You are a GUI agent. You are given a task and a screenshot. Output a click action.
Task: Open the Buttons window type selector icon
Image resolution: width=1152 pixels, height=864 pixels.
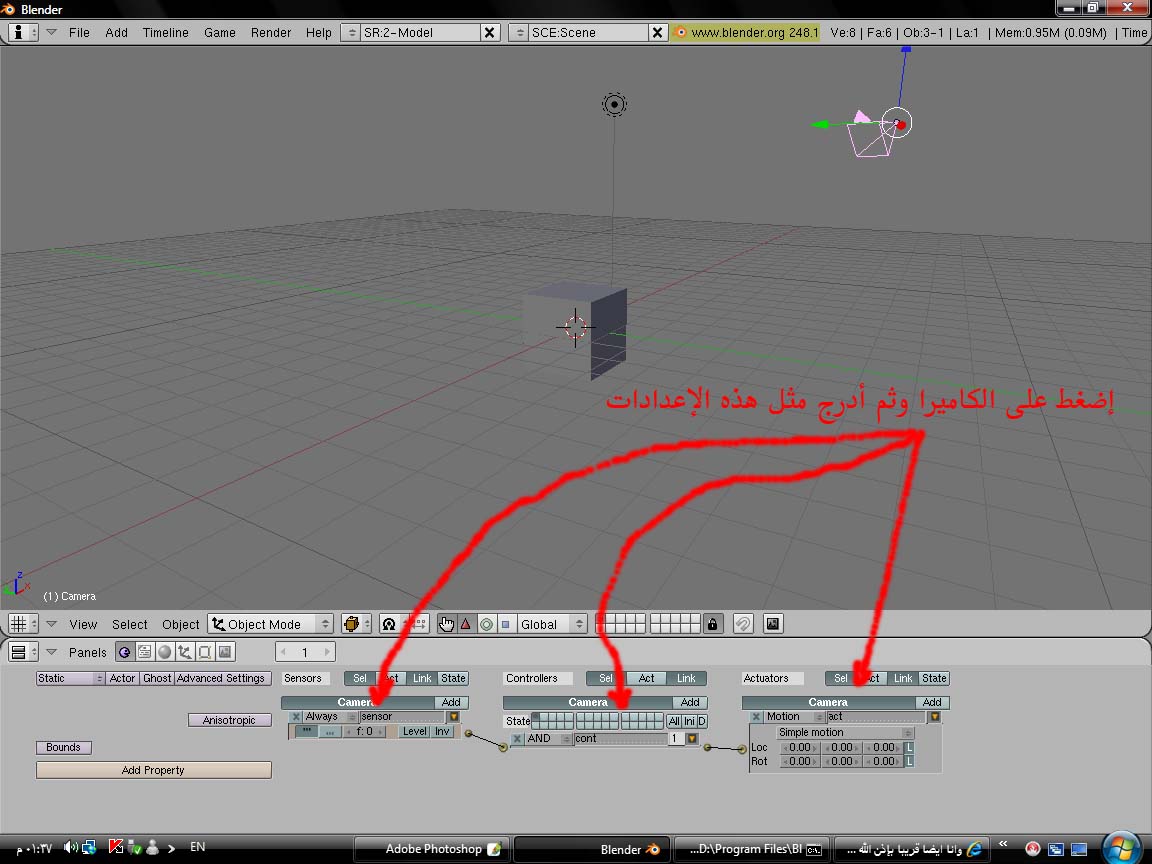click(x=23, y=652)
